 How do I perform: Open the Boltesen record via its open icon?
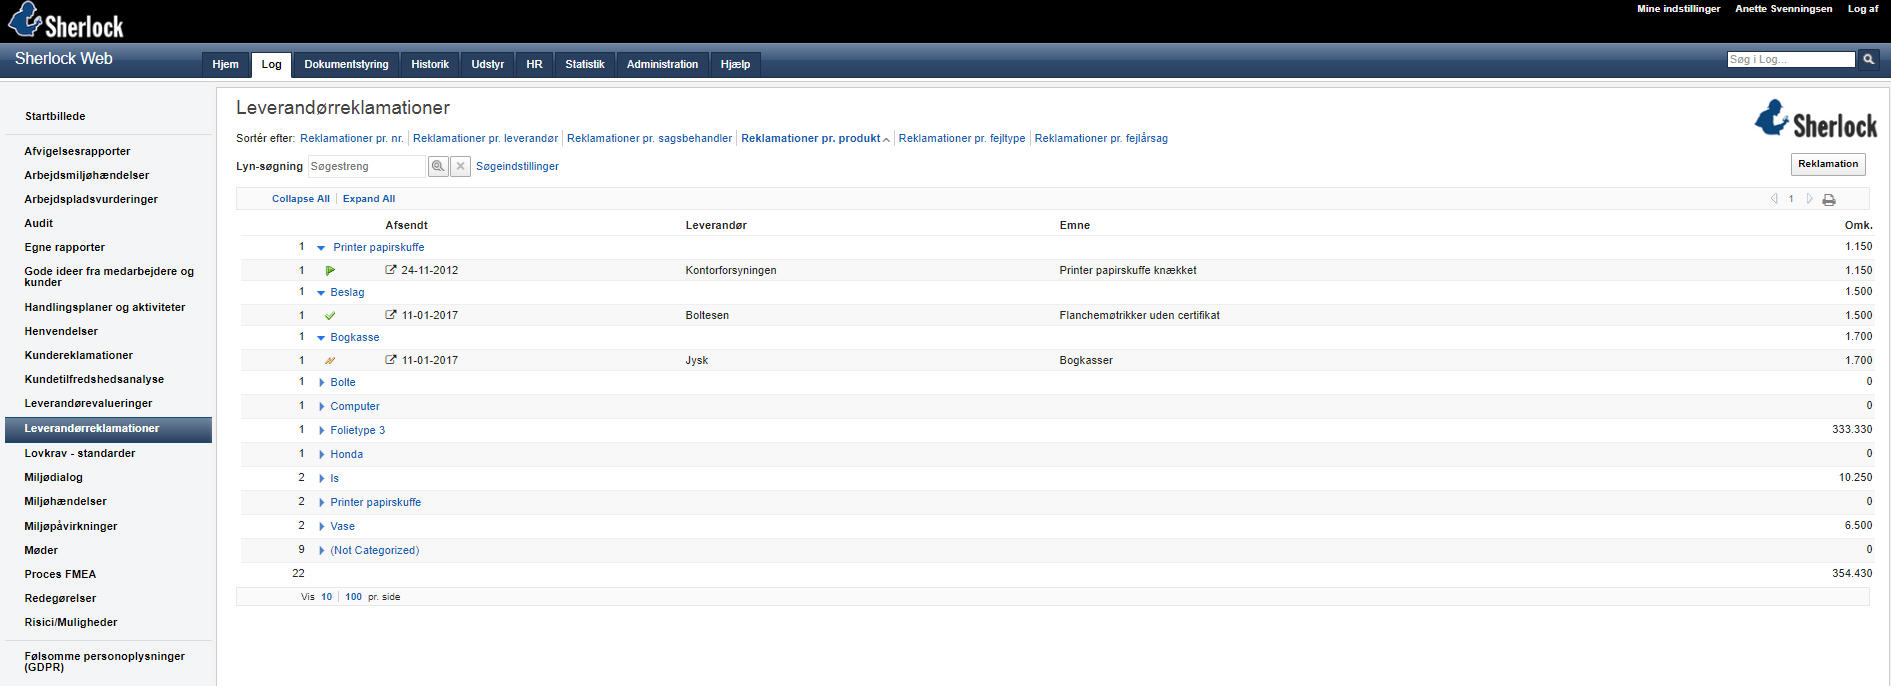tap(391, 315)
